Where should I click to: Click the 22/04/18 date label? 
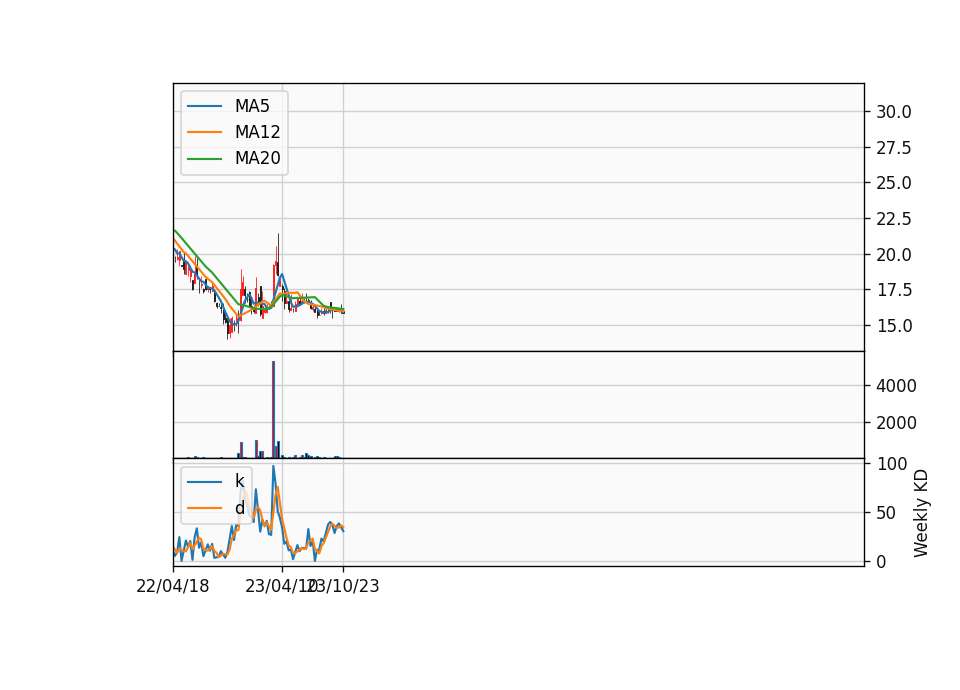(173, 587)
